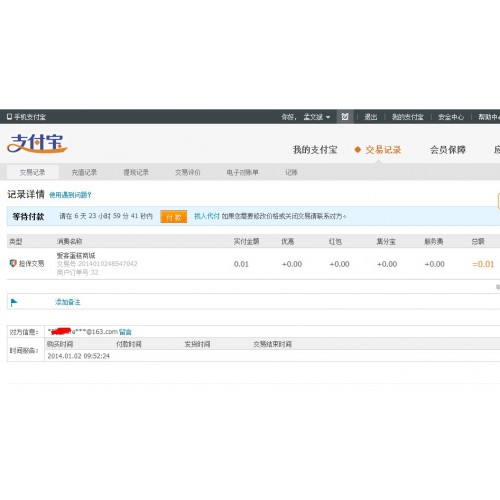Open 安全中心 in top bar
500x500 pixels.
click(x=451, y=117)
